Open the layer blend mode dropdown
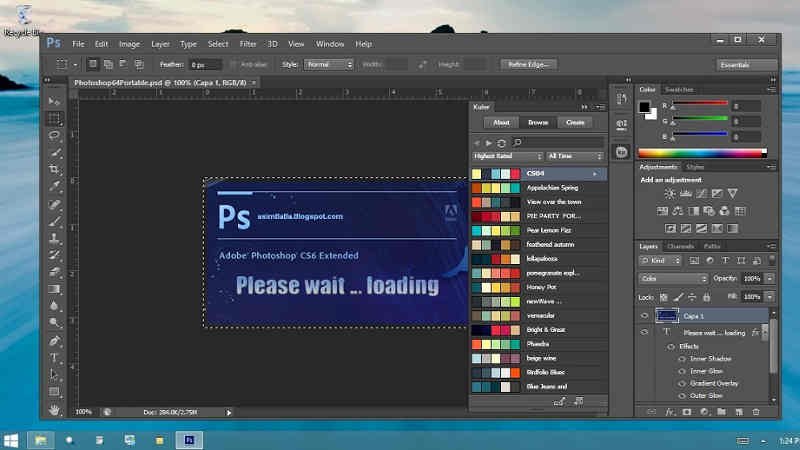The height and width of the screenshot is (450, 800). [673, 279]
